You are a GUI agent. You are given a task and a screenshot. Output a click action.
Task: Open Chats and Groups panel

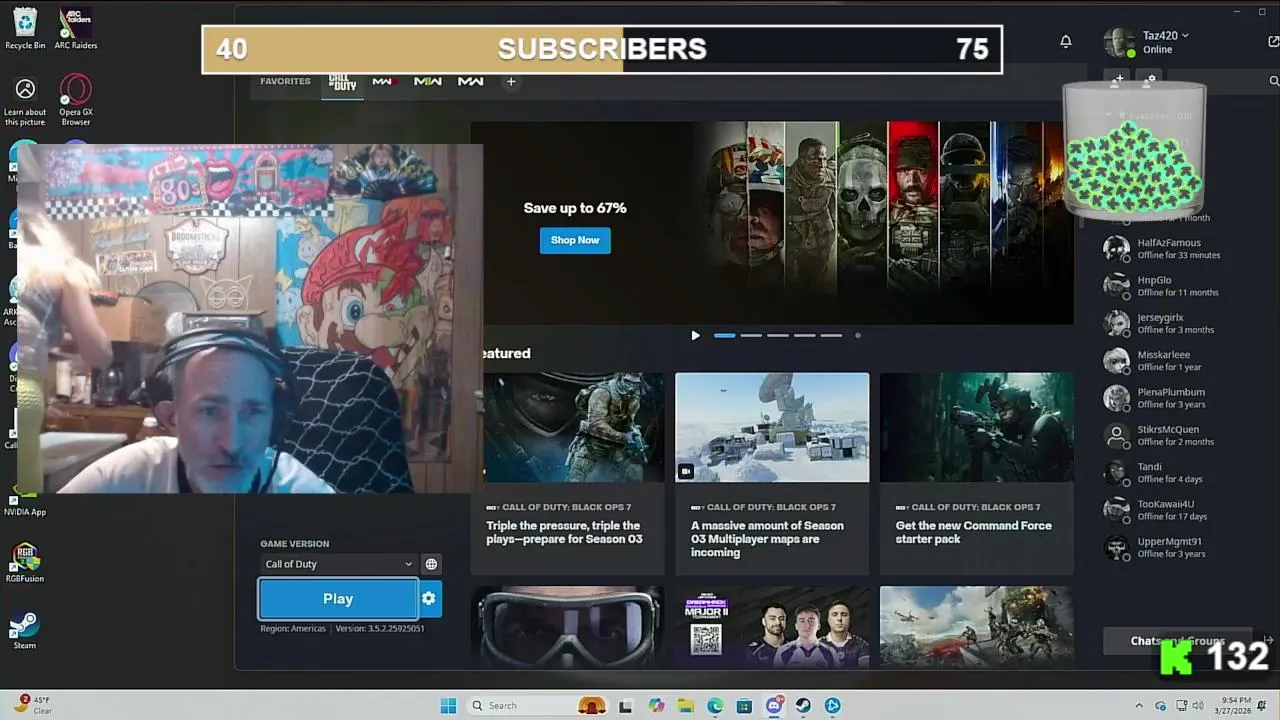[x=1178, y=641]
